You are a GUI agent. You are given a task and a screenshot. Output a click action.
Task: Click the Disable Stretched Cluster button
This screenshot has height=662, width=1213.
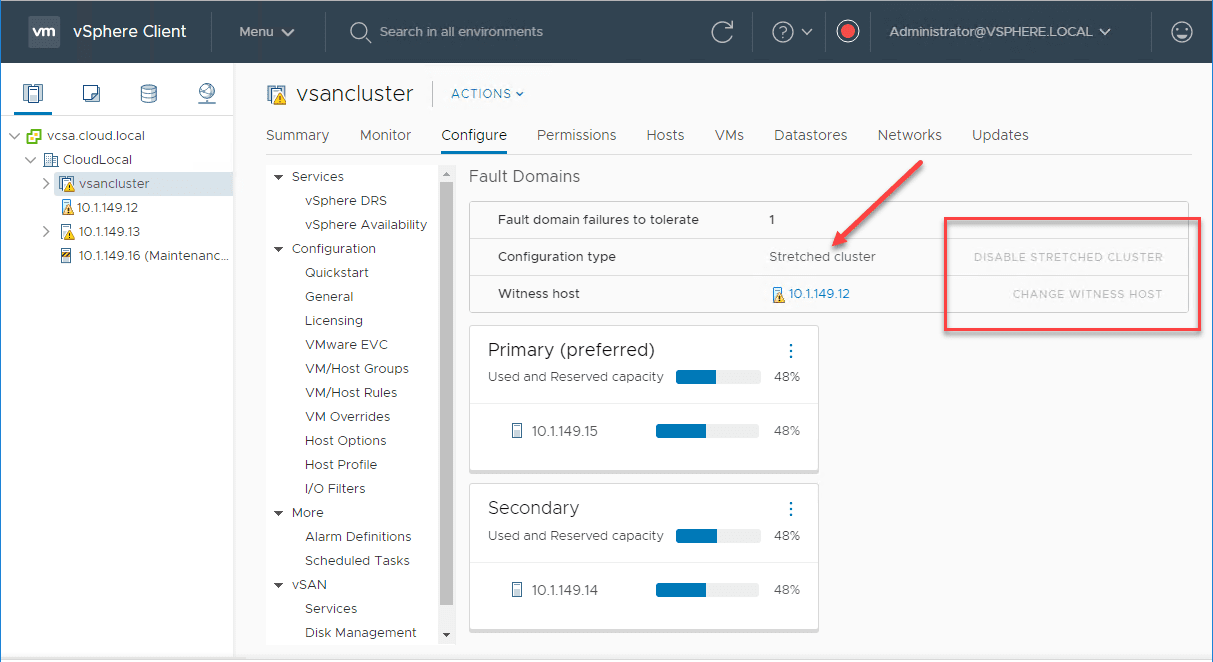1068,257
